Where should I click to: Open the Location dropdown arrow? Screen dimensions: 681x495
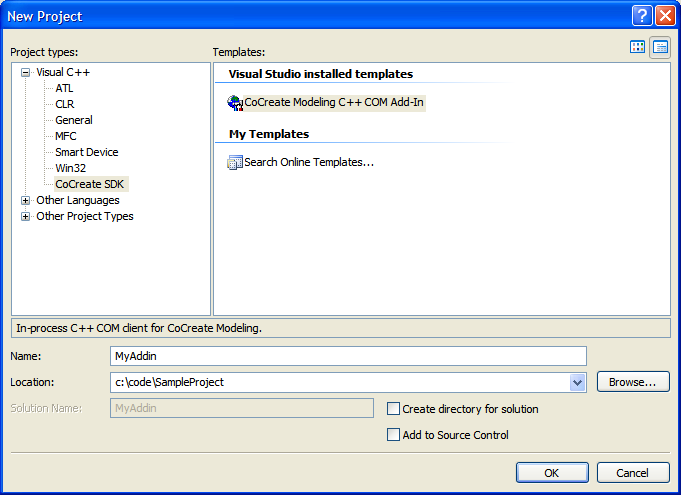point(577,383)
